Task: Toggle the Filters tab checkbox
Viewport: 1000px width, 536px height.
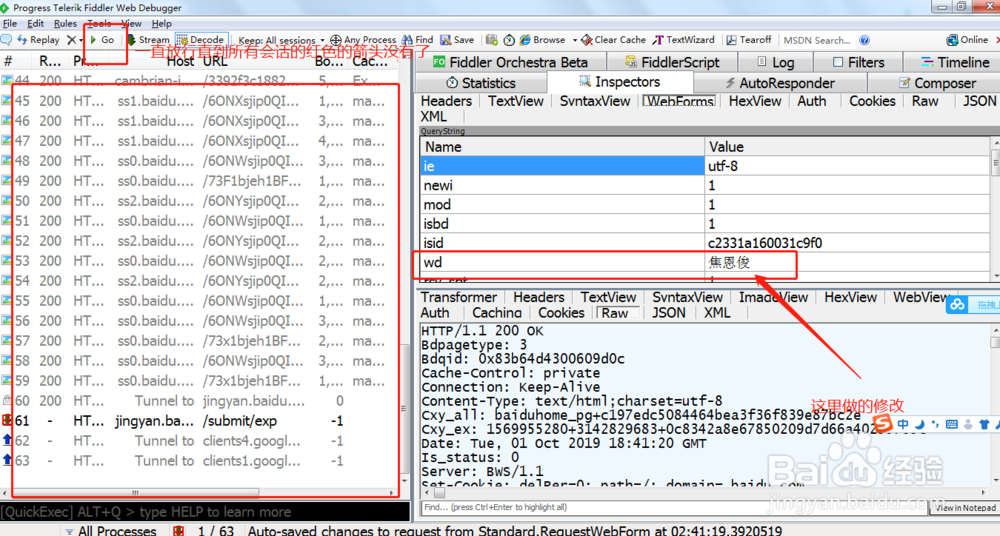Action: (838, 62)
